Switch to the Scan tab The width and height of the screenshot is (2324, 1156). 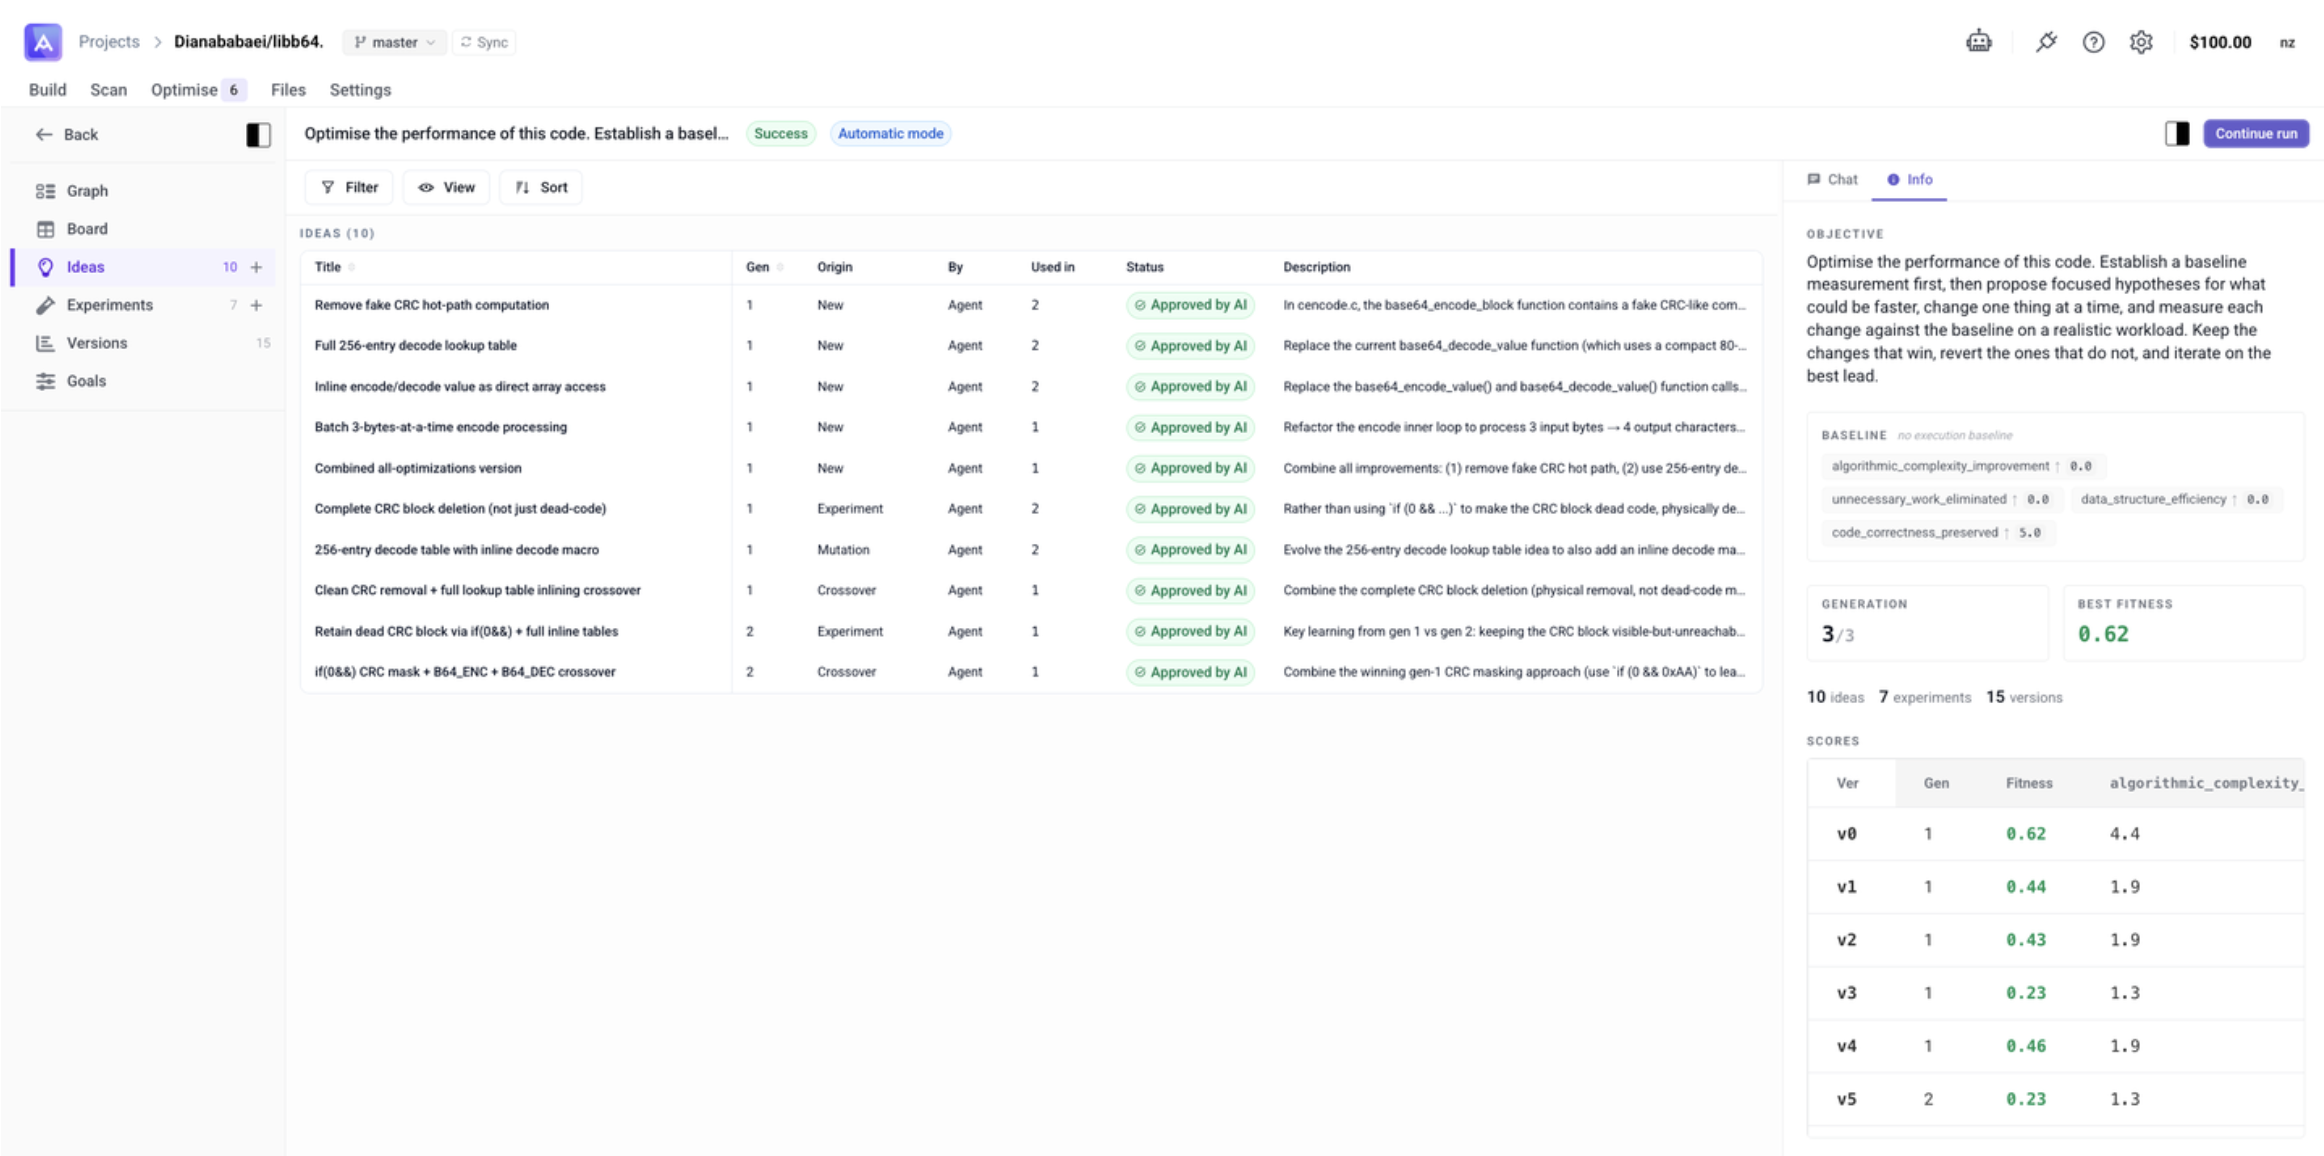[x=108, y=89]
